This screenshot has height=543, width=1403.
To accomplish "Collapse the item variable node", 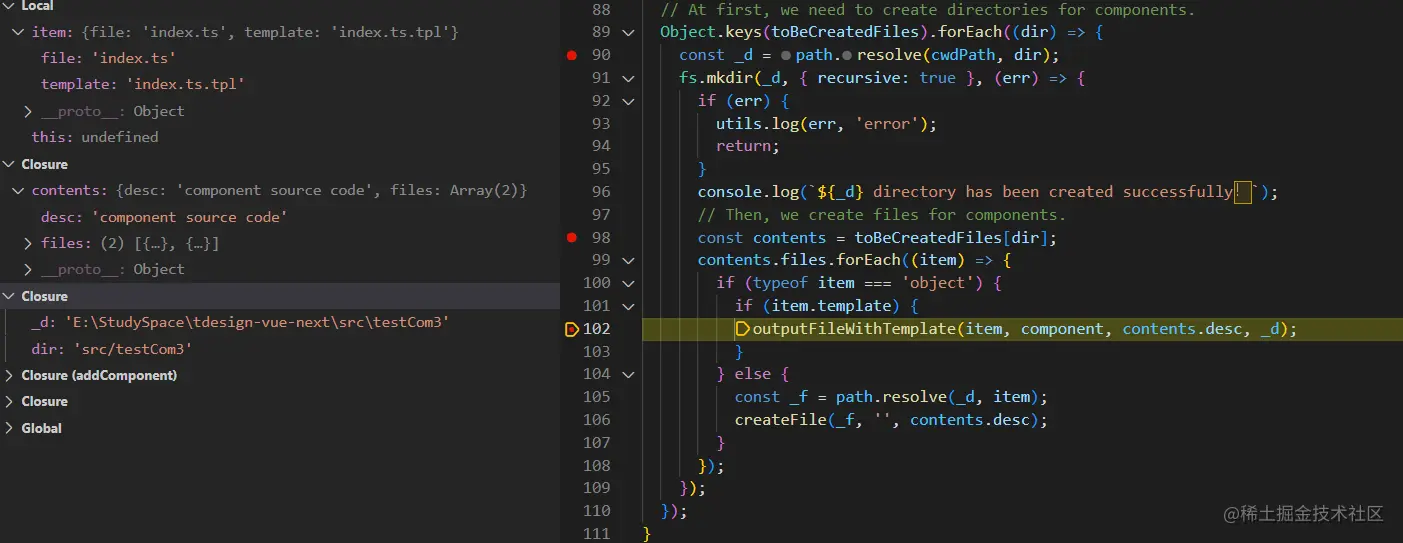I will click(x=19, y=32).
